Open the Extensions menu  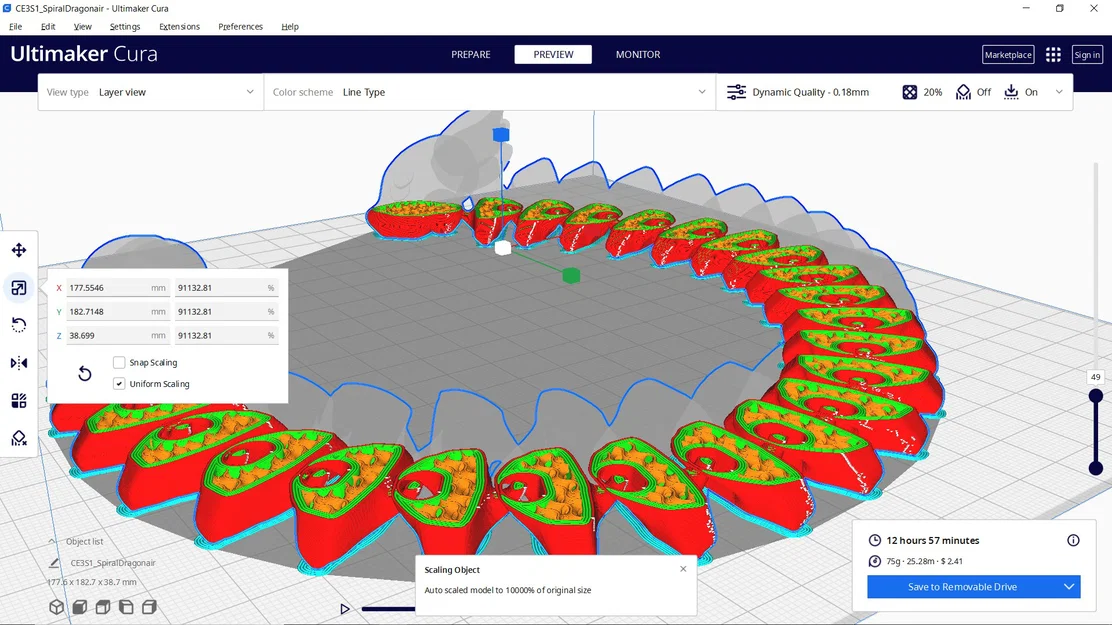179,26
